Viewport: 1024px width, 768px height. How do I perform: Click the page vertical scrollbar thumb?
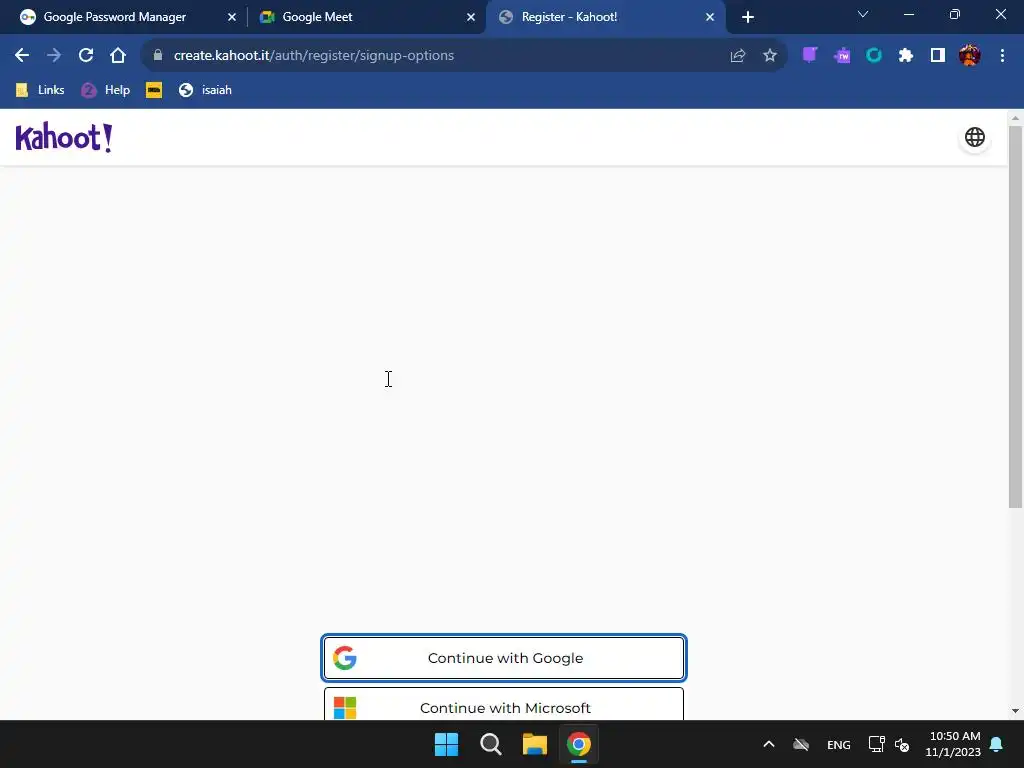tap(1015, 317)
